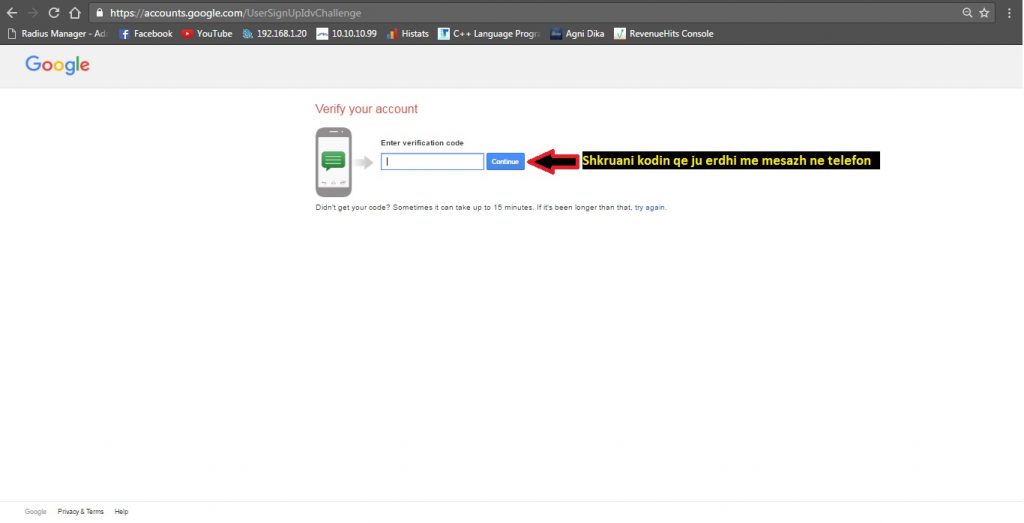Open the footer Google link
Image resolution: width=1024 pixels, height=523 pixels.
[x=35, y=512]
